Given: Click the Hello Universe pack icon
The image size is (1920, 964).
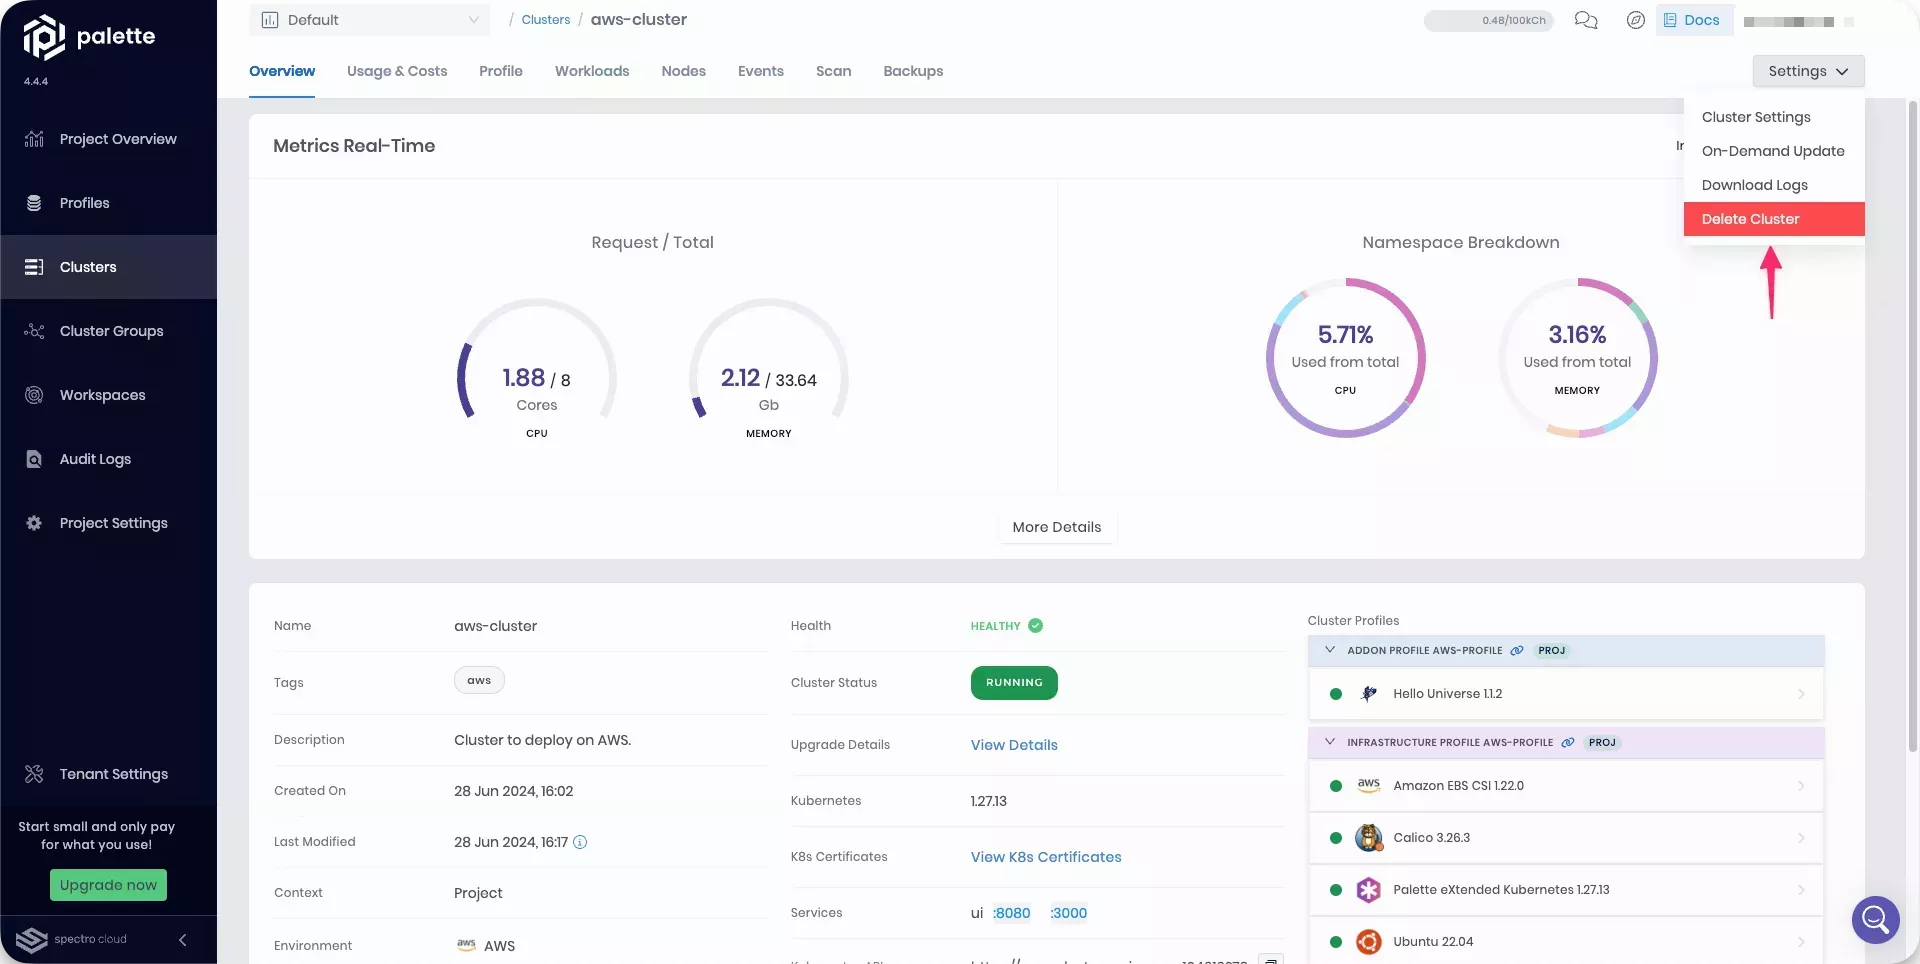Looking at the screenshot, I should click(x=1369, y=694).
